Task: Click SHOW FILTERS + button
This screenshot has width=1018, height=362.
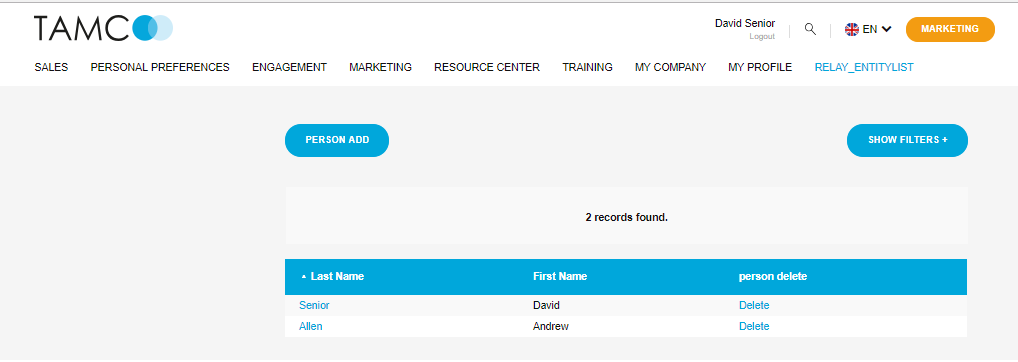Action: [x=907, y=140]
